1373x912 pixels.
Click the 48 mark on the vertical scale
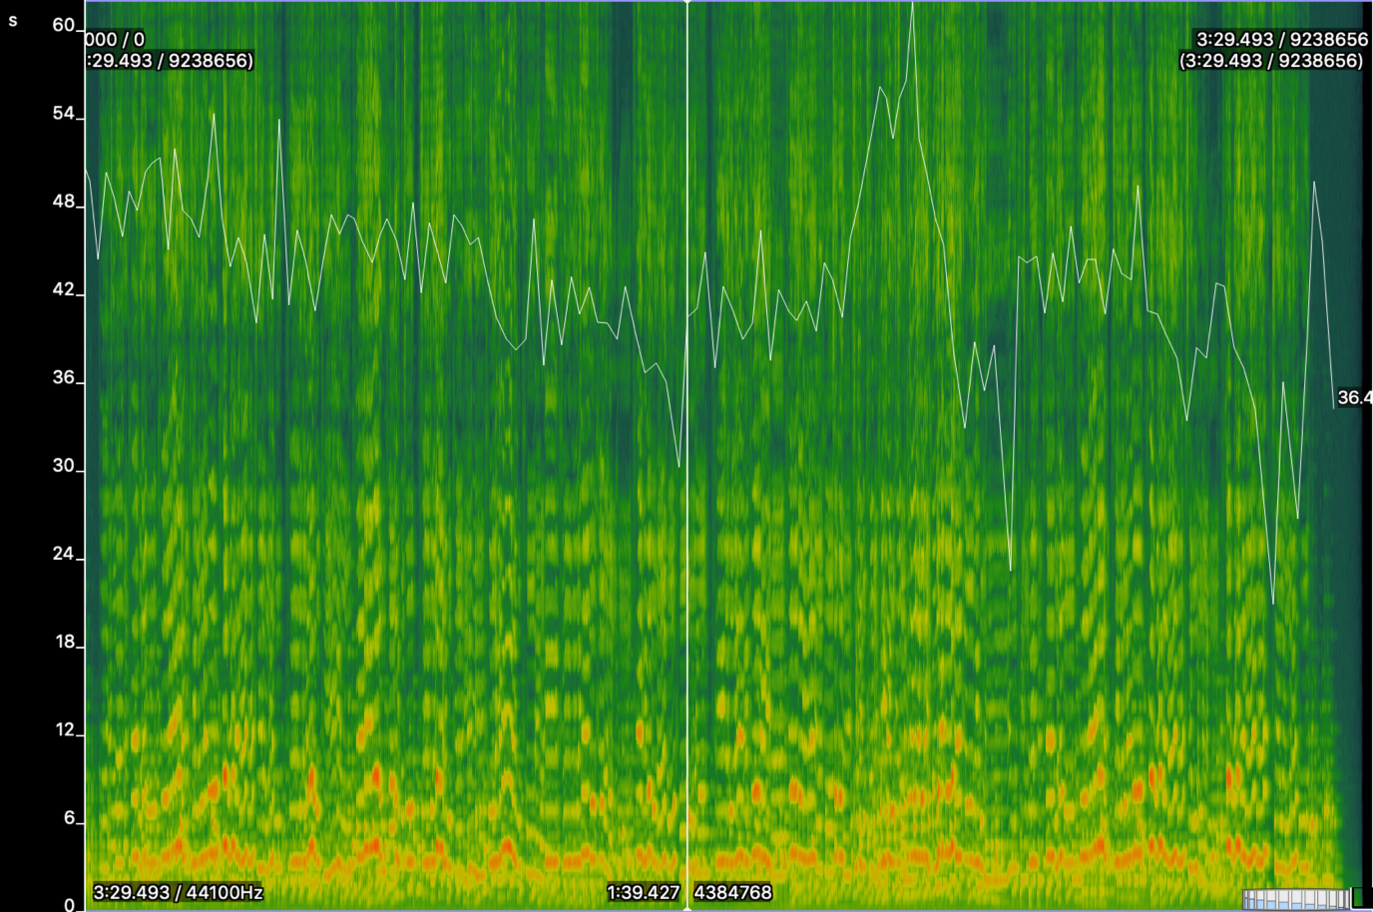pyautogui.click(x=64, y=201)
